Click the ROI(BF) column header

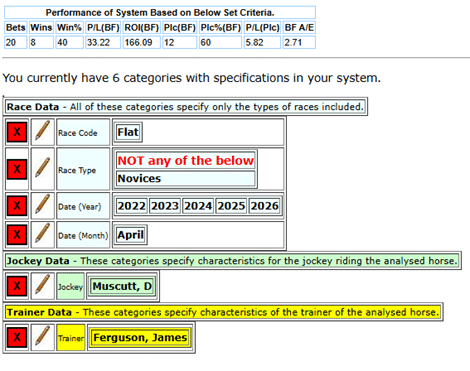[x=142, y=28]
